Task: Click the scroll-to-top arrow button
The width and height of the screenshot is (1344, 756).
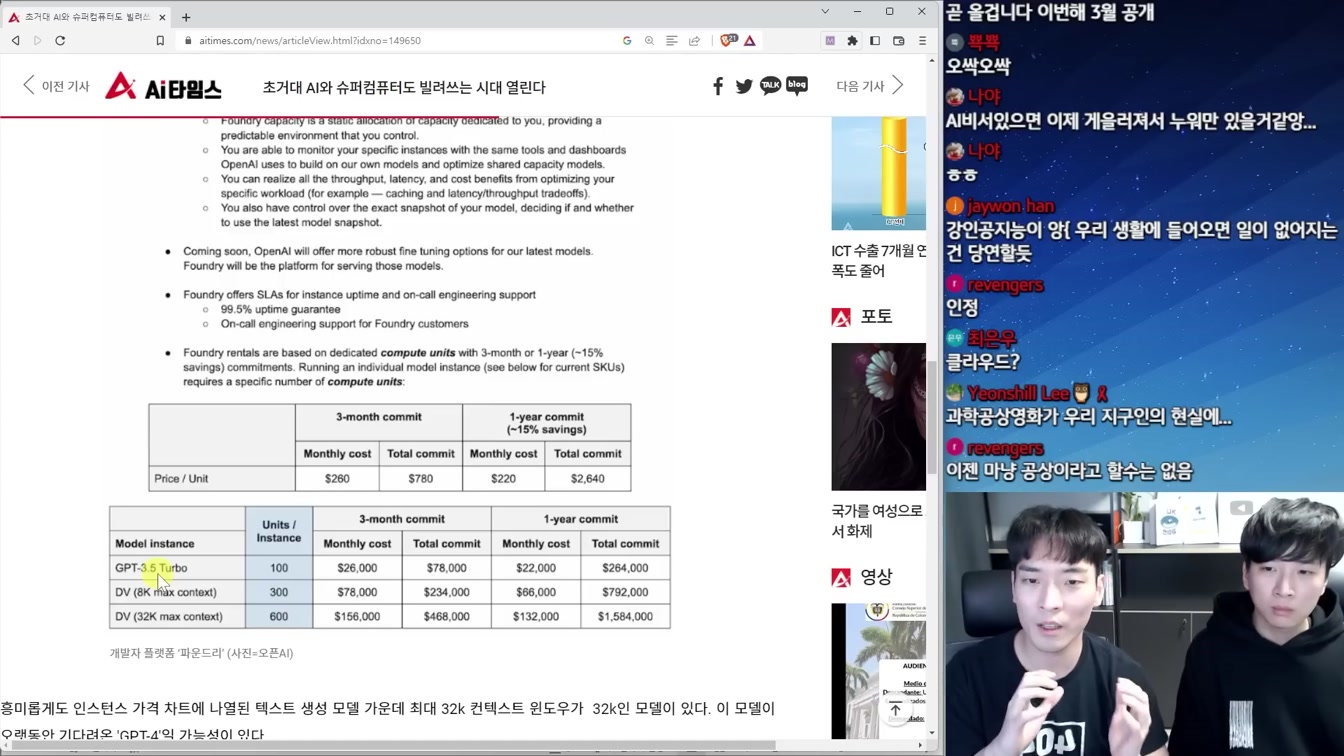Action: click(895, 709)
